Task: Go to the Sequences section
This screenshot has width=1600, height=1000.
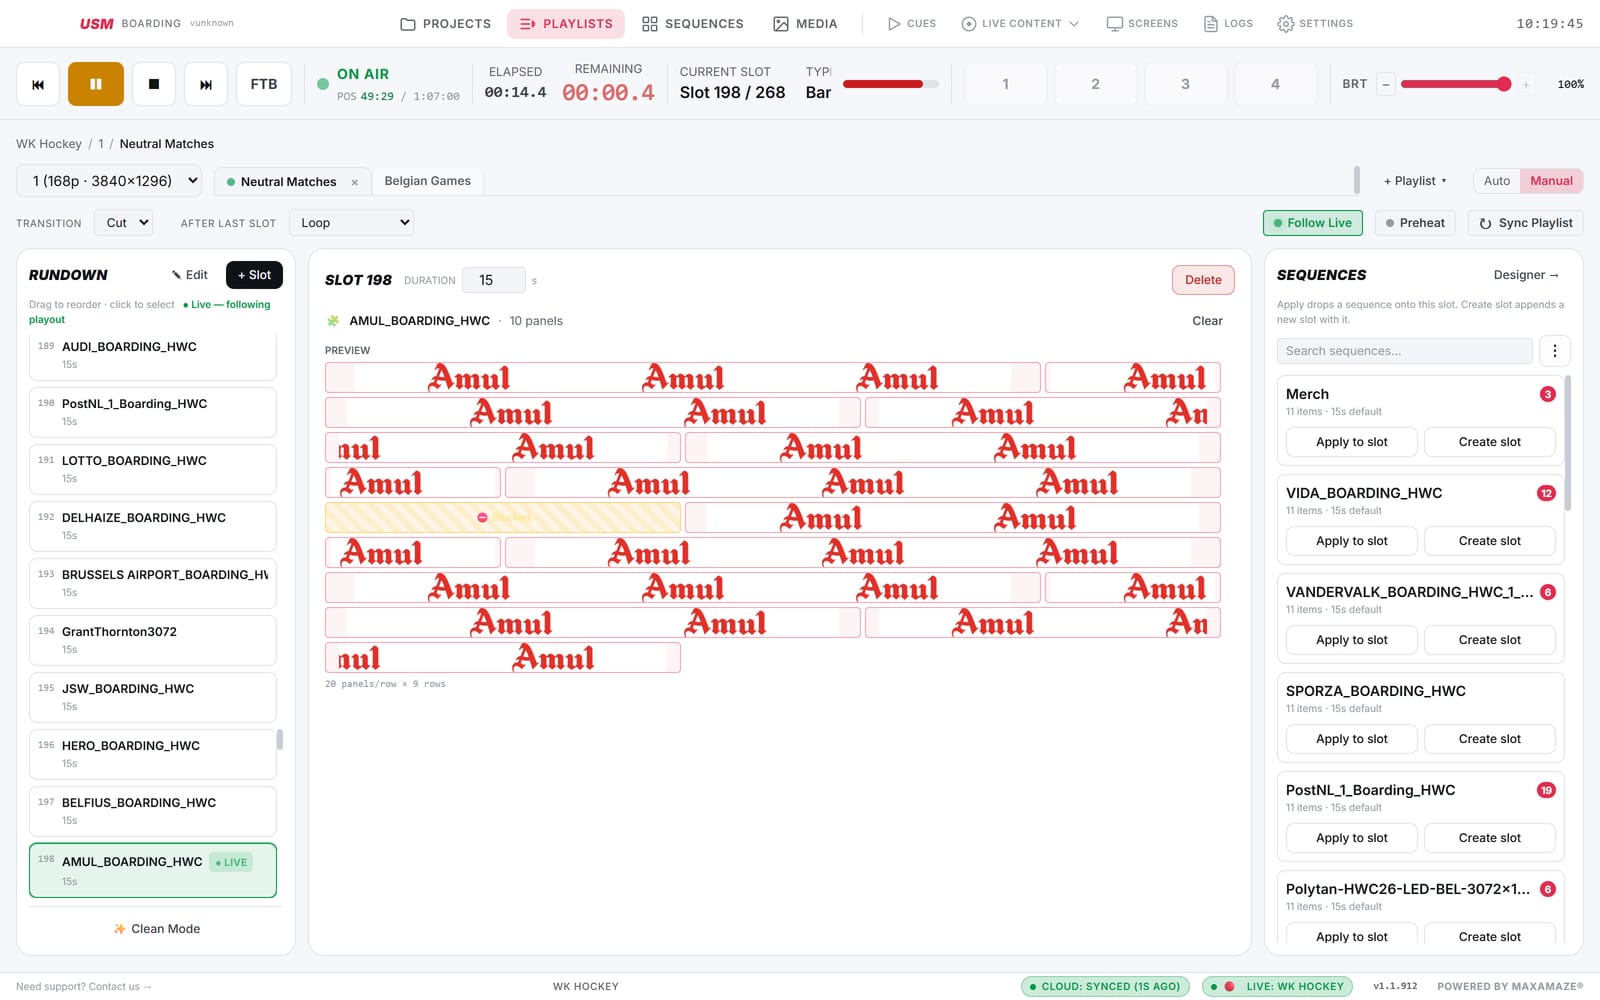Action: coord(693,24)
